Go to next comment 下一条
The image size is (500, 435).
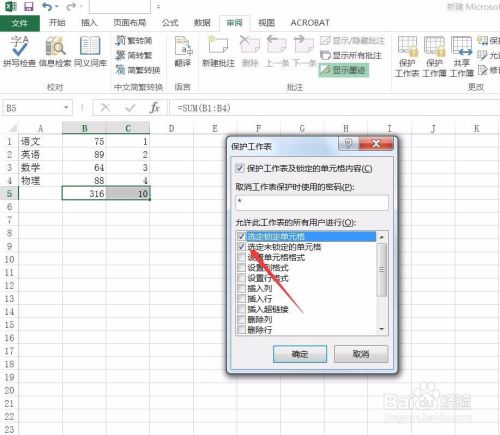coord(304,52)
